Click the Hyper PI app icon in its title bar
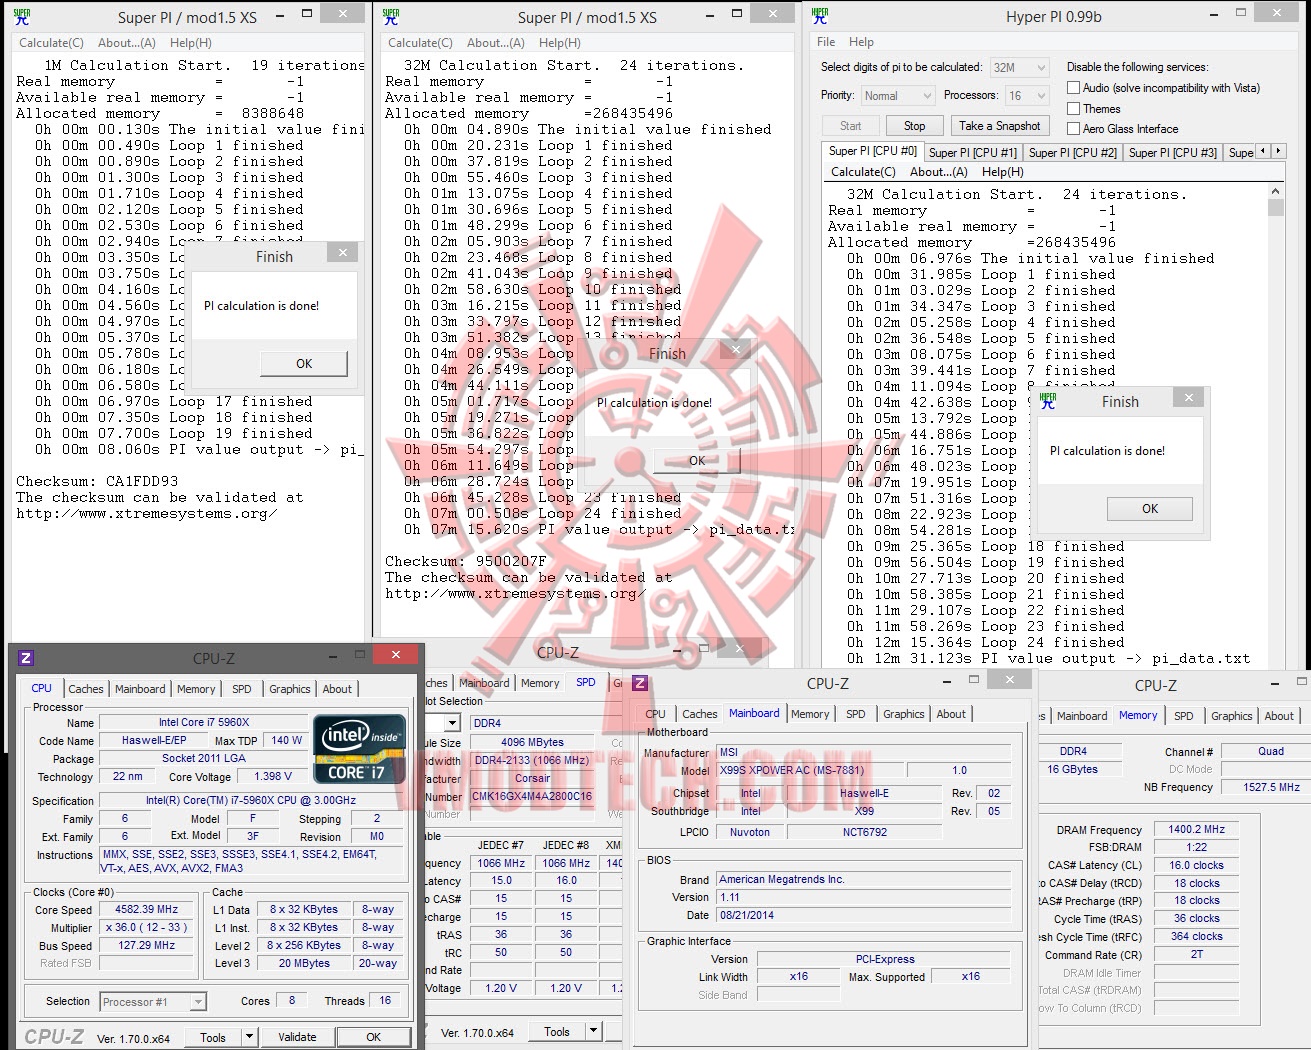The width and height of the screenshot is (1311, 1050). tap(820, 16)
